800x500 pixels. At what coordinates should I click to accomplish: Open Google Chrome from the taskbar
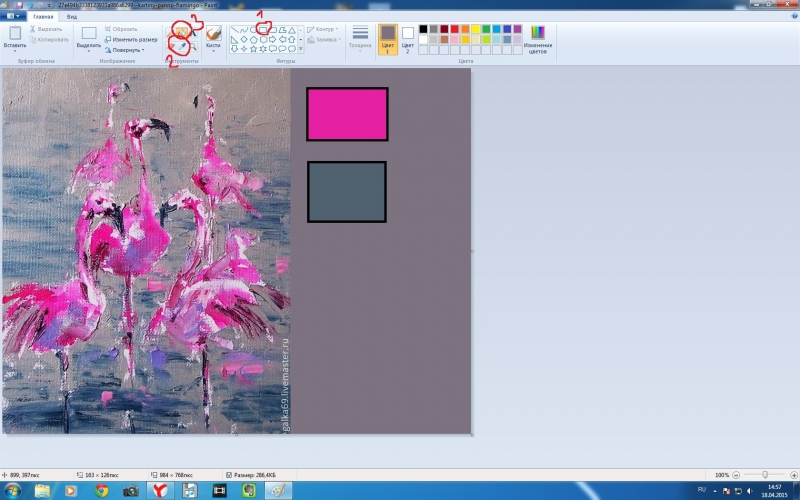tap(101, 490)
